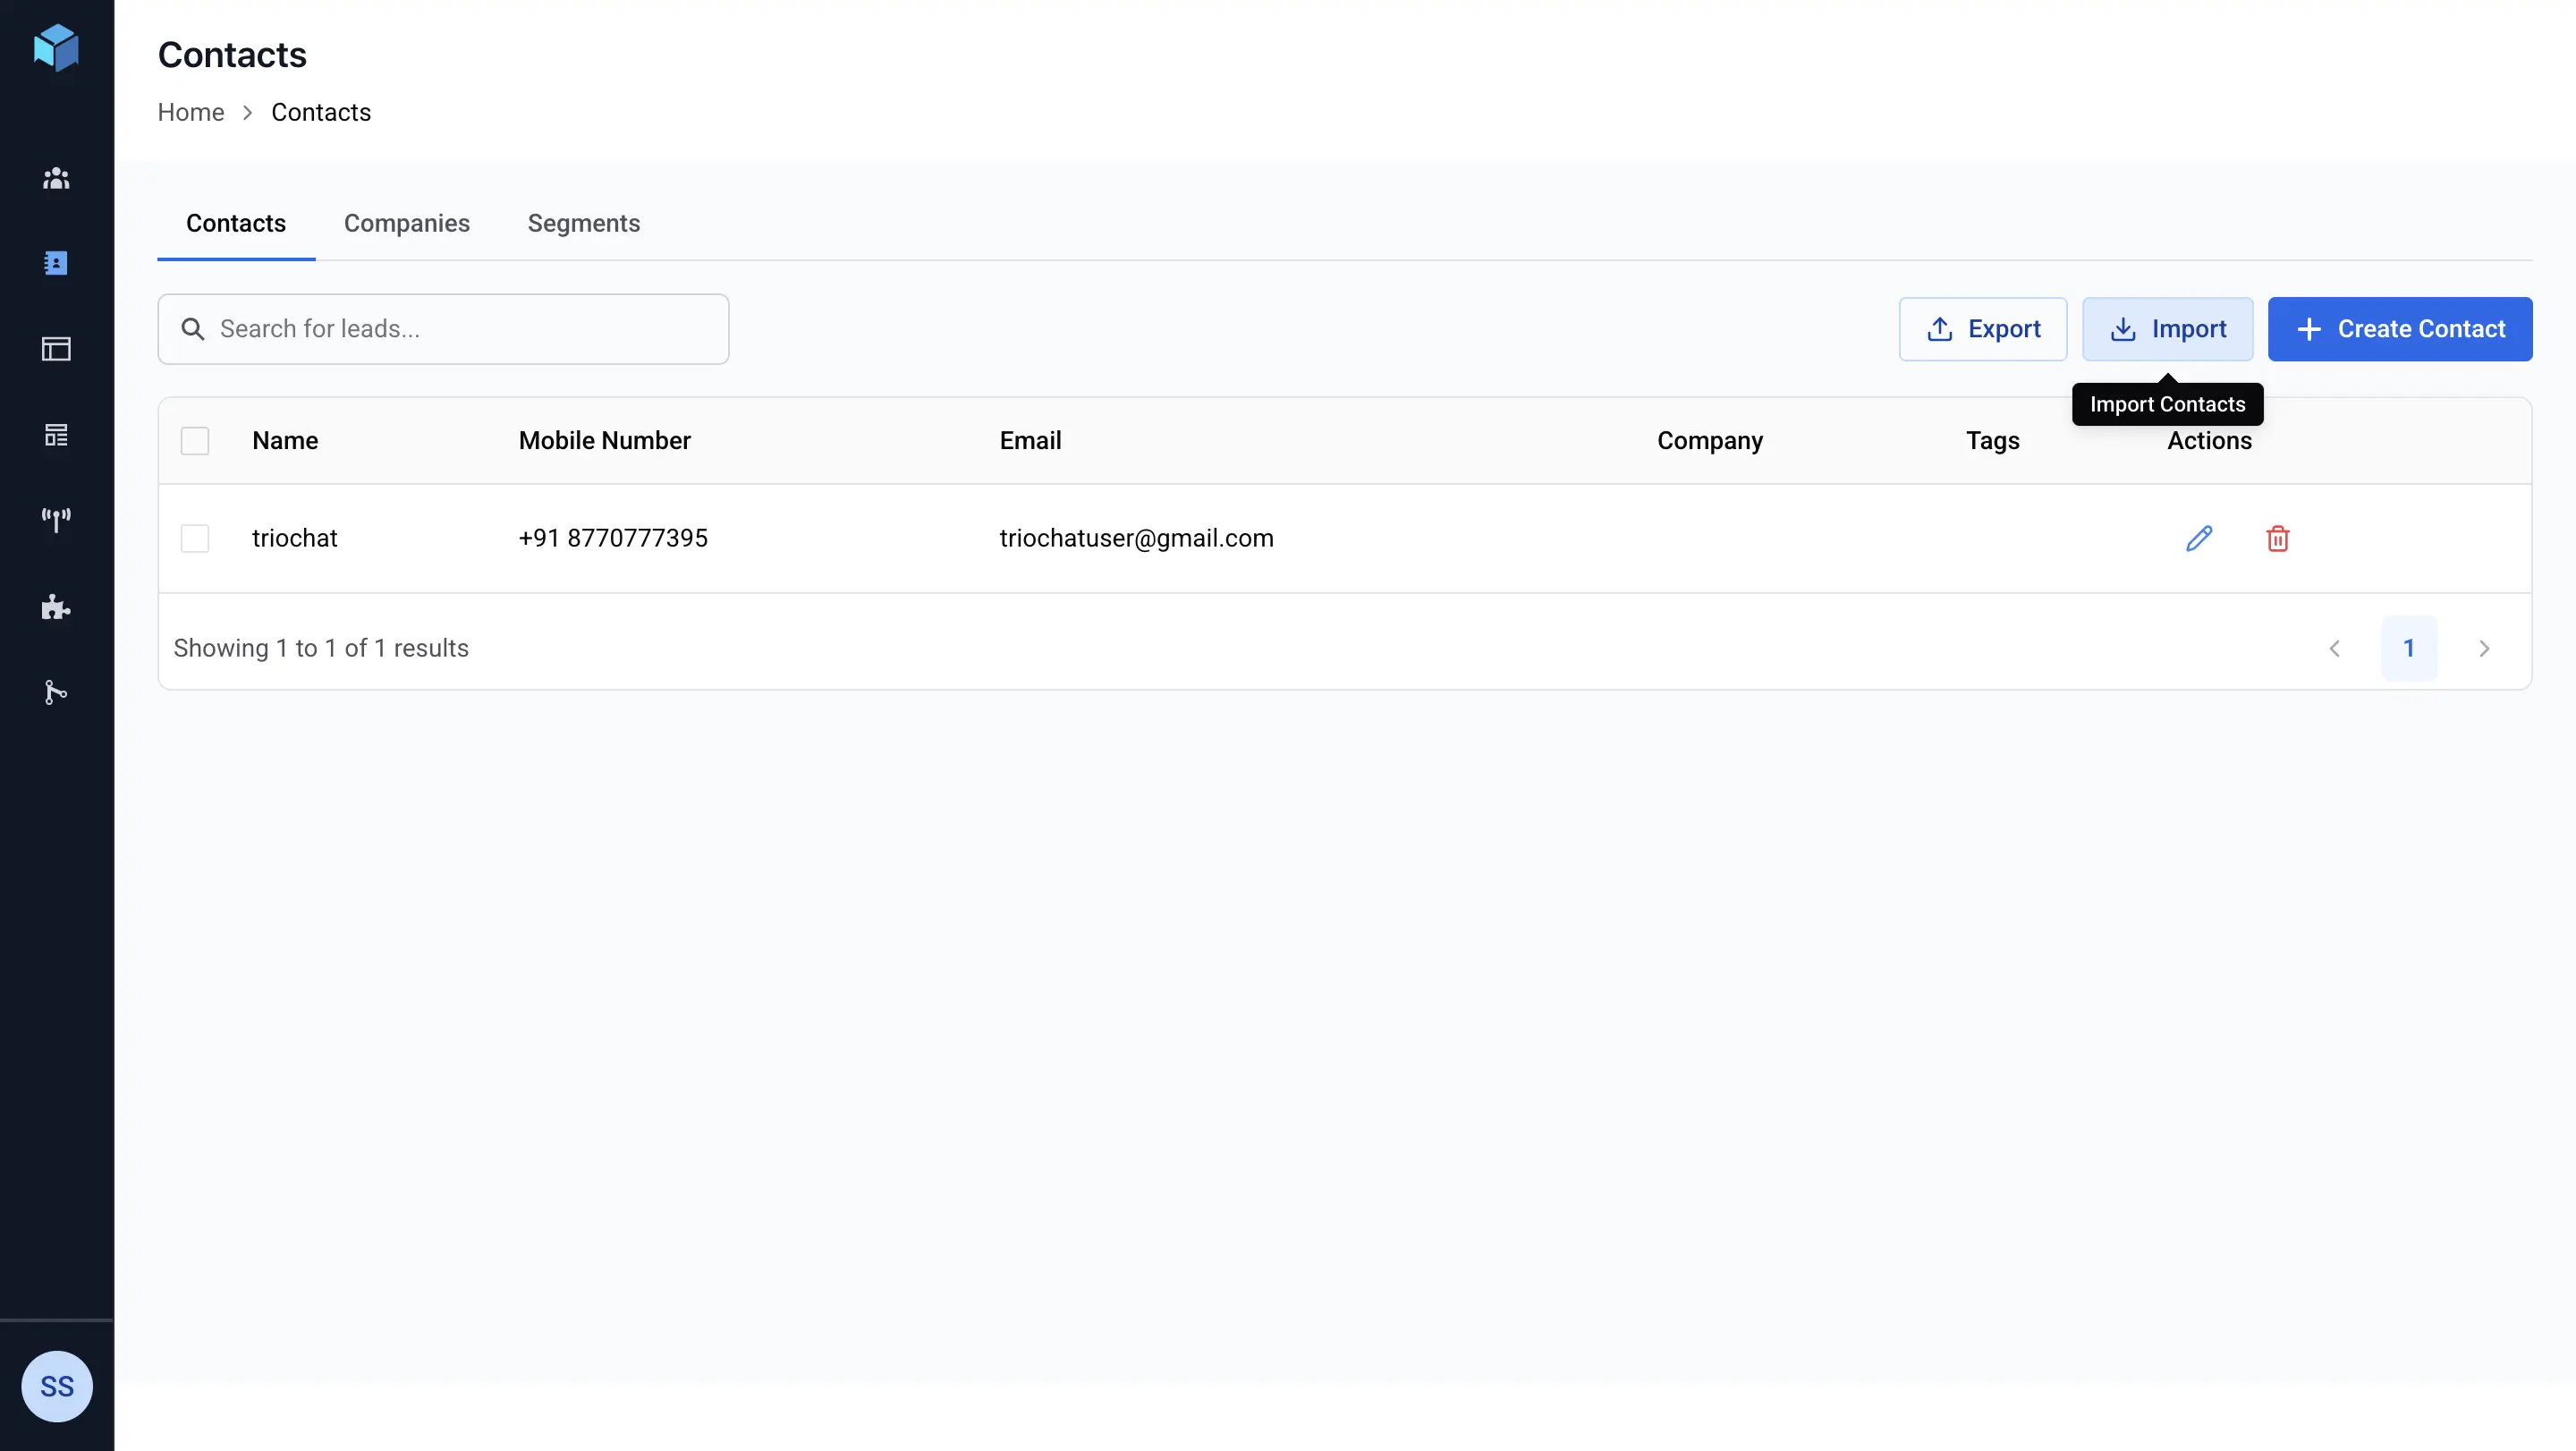Viewport: 2576px width, 1451px height.
Task: Open the contacts book sidebar icon
Action: point(56,263)
